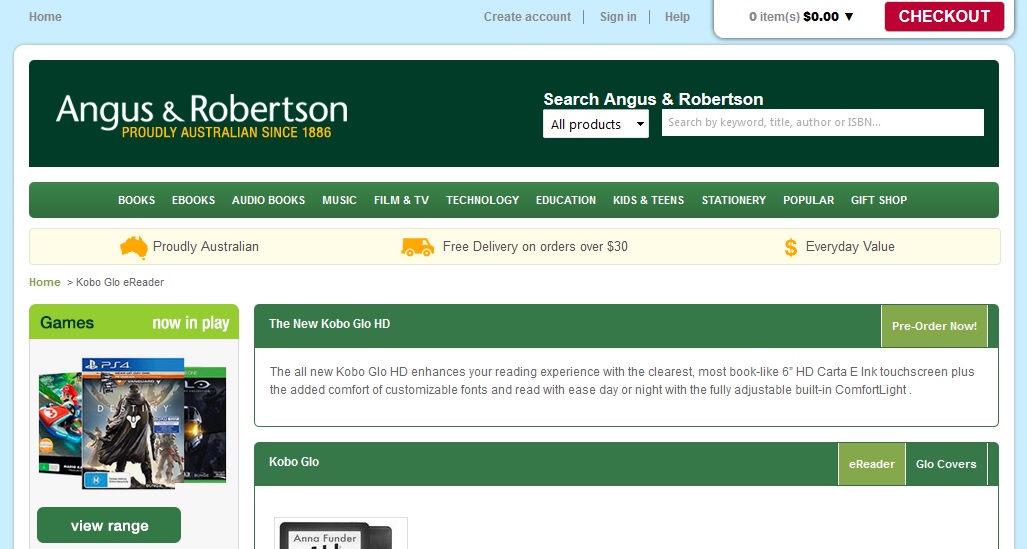Screen dimensions: 1027x549
Task: Click the Destiny PS4 game cover
Action: click(133, 423)
